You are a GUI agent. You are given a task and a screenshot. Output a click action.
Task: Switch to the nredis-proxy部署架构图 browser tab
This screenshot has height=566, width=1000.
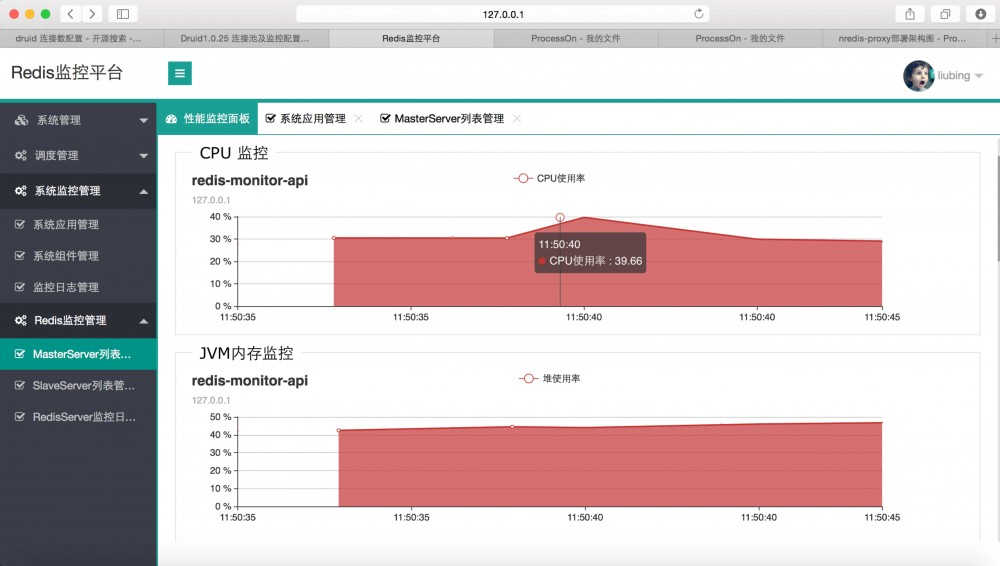(906, 38)
